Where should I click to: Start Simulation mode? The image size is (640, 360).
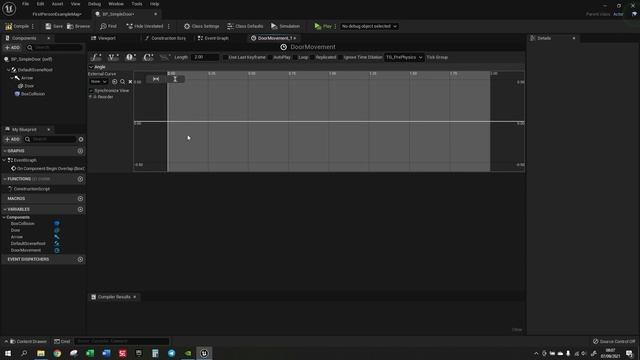[x=286, y=26]
